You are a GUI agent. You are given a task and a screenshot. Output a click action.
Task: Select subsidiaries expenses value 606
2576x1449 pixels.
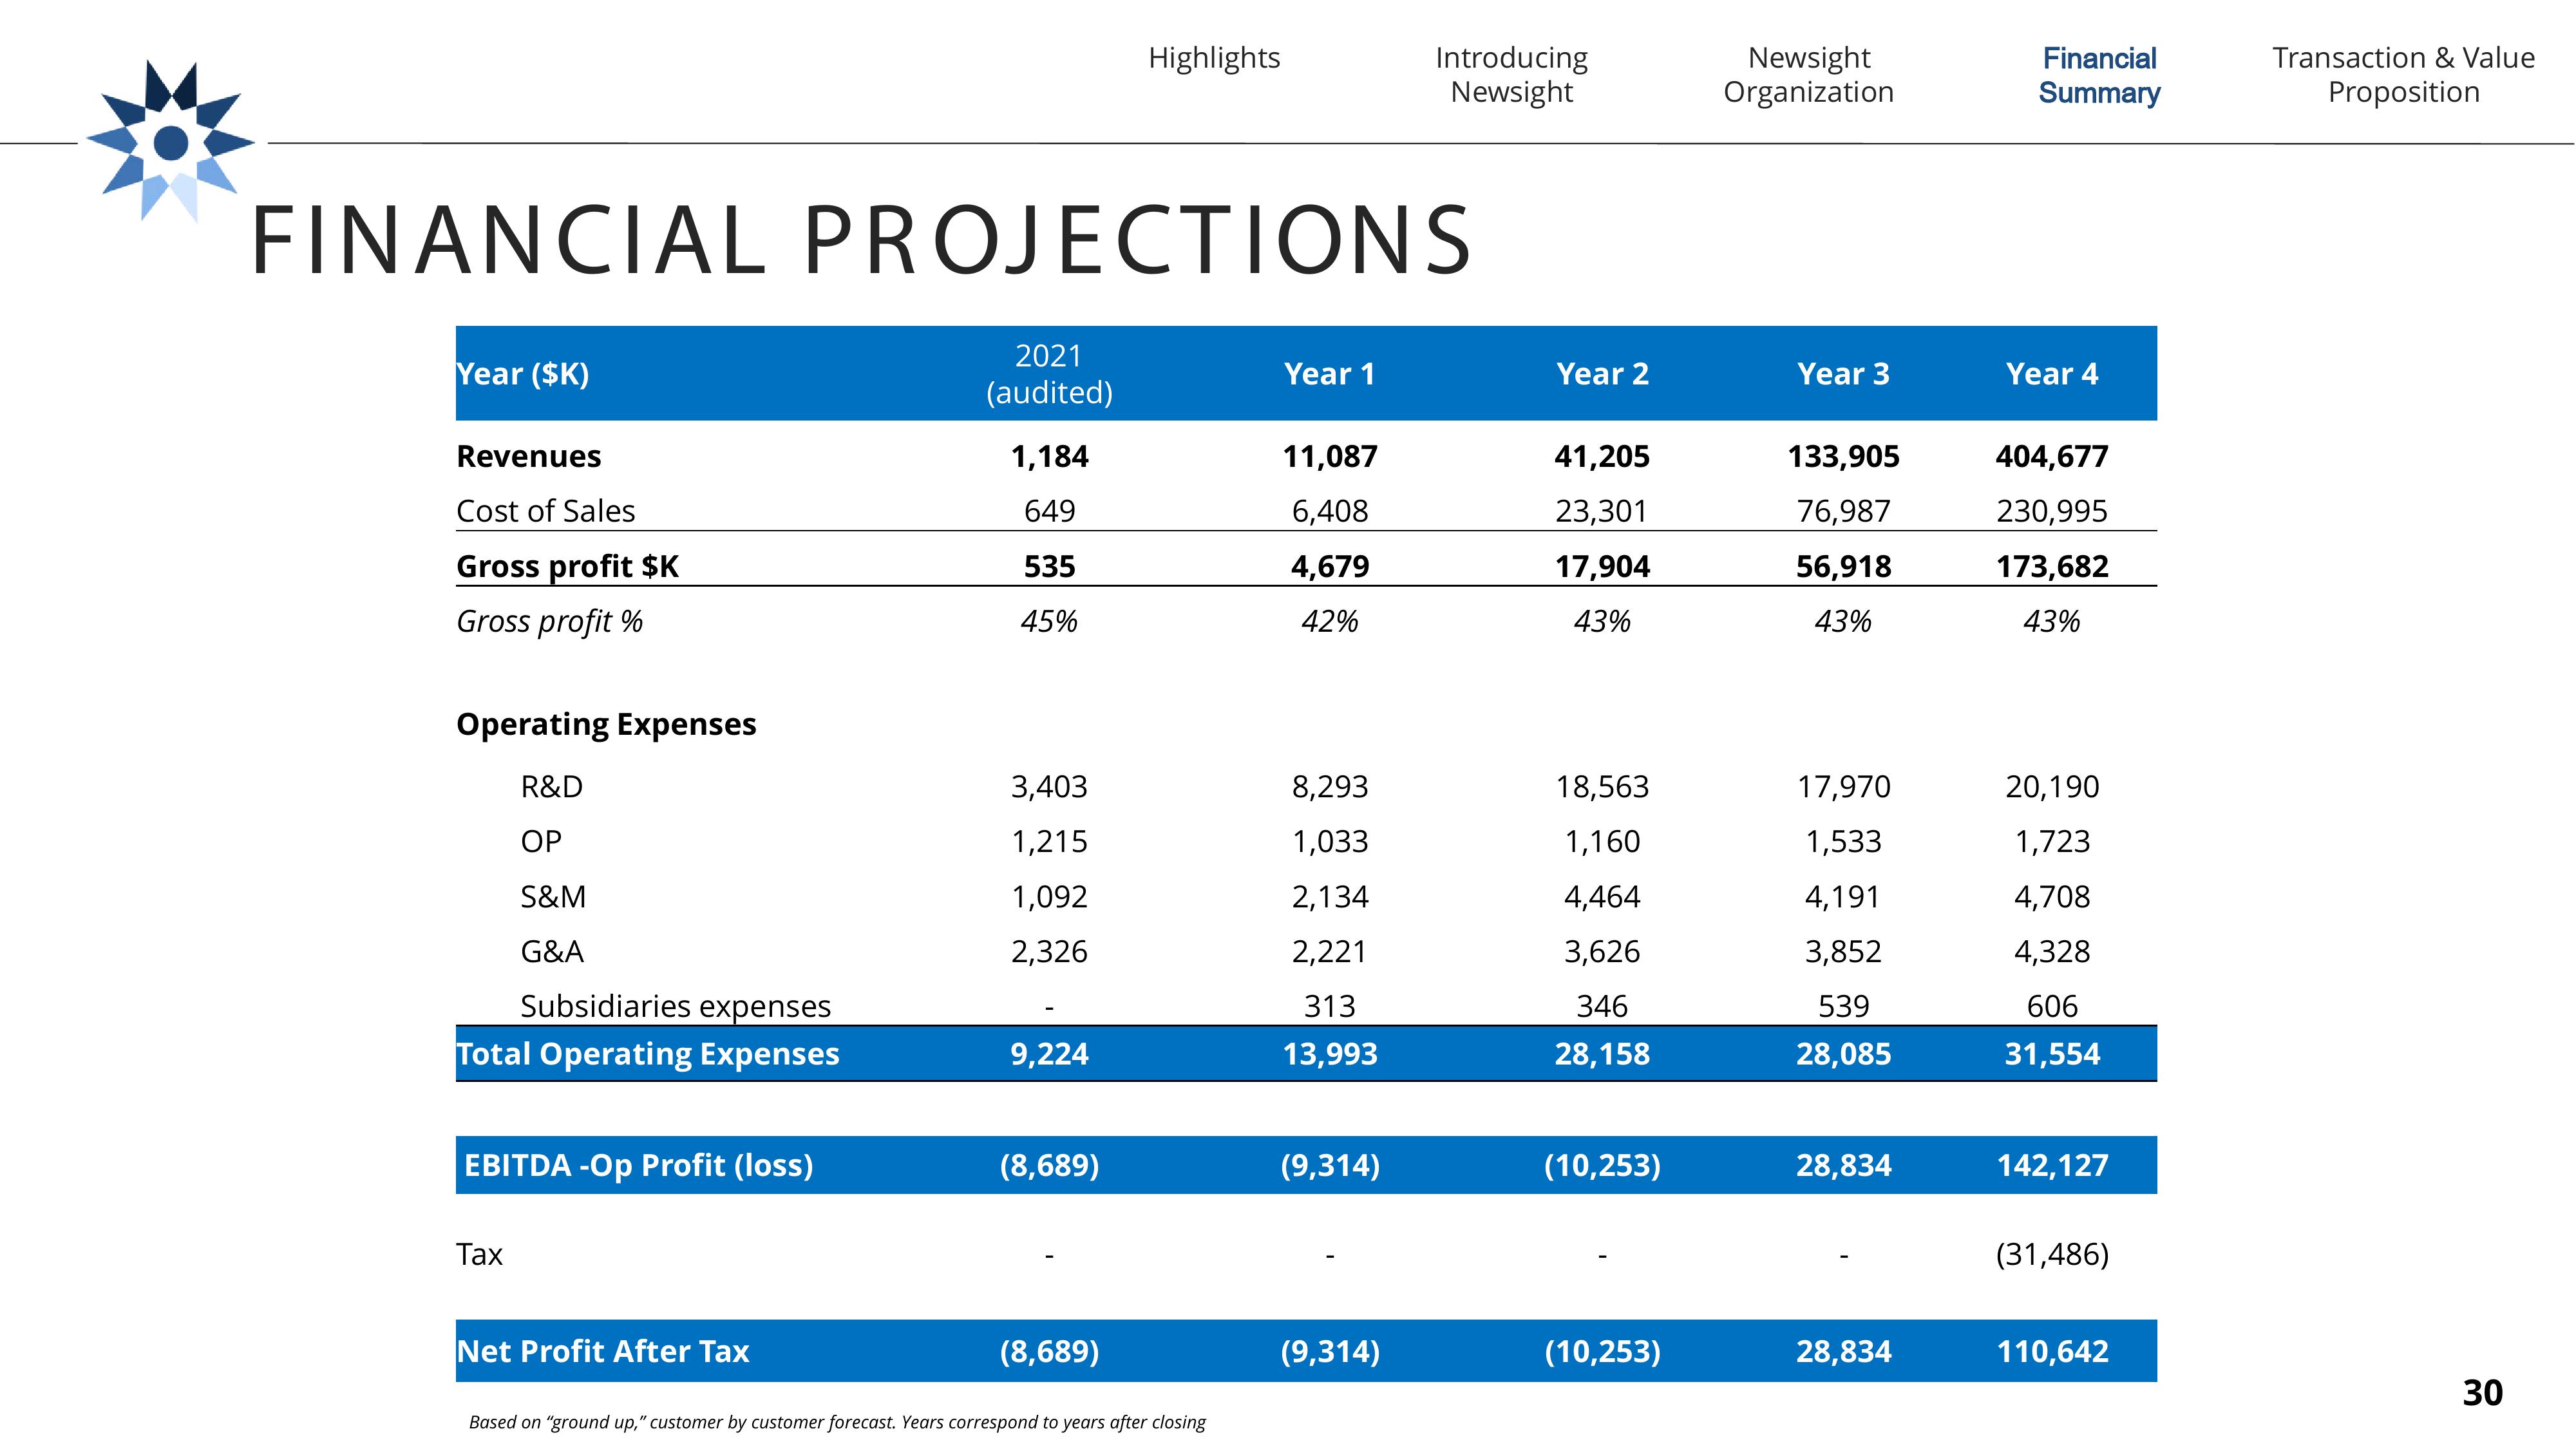click(x=2052, y=1006)
